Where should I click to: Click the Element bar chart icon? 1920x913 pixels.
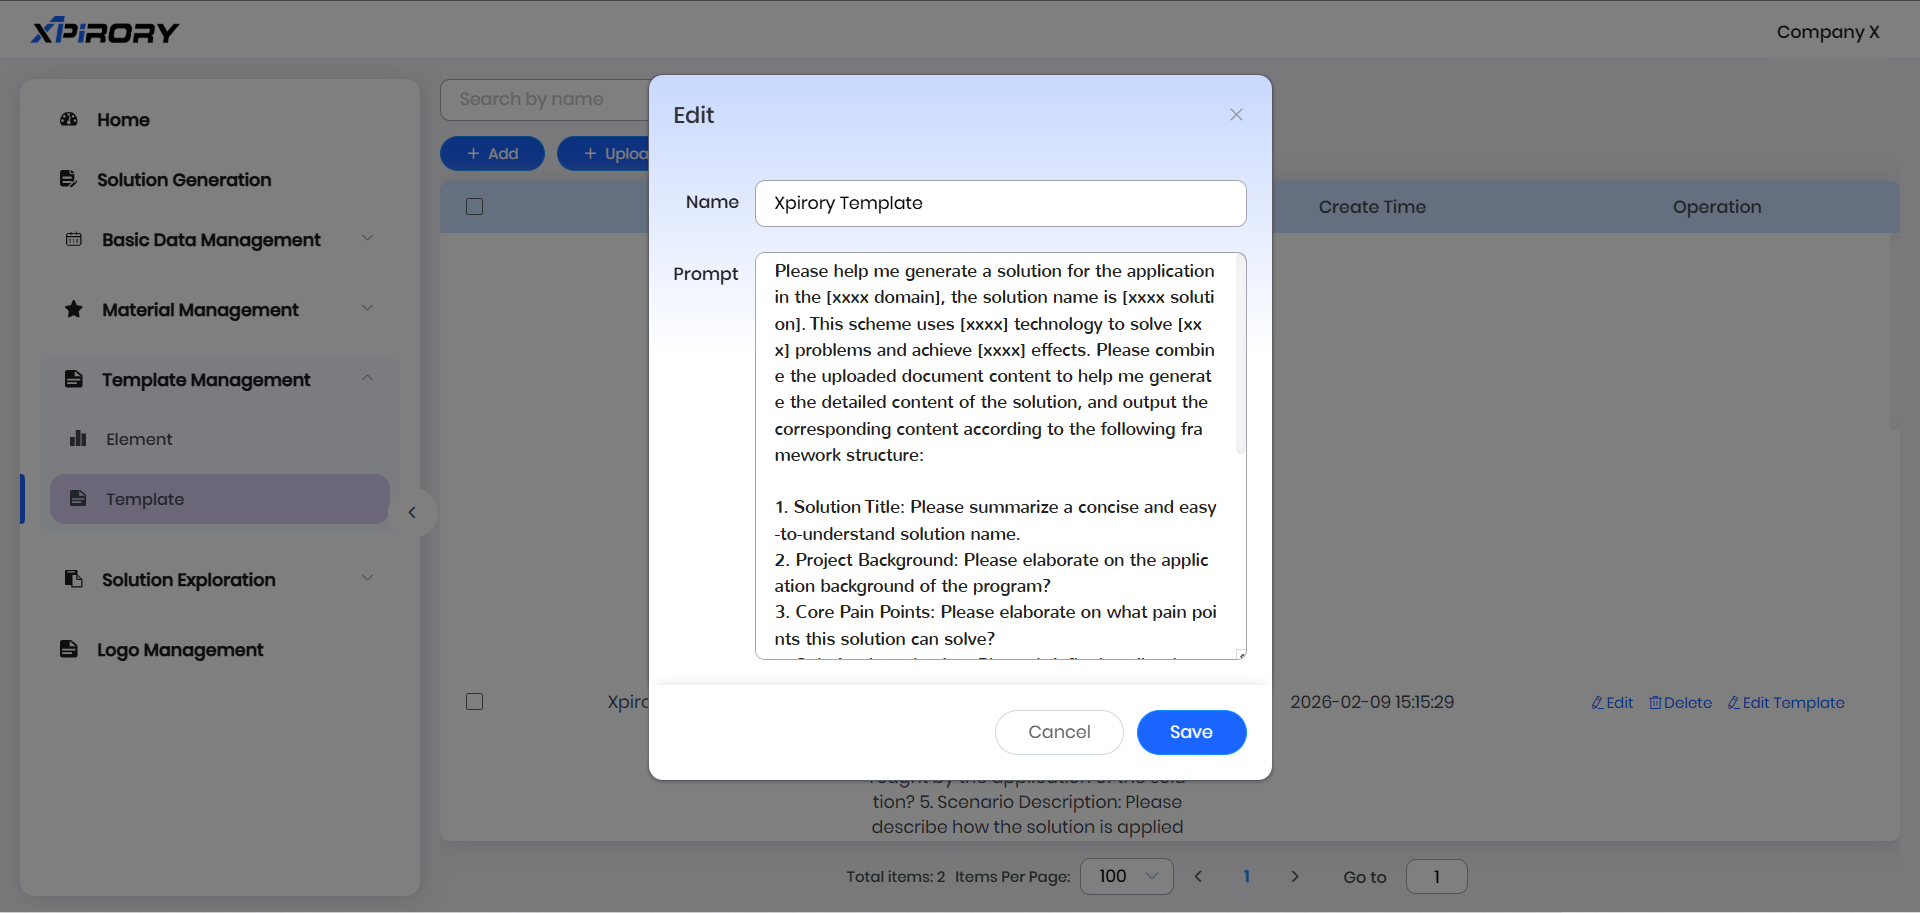(x=78, y=439)
